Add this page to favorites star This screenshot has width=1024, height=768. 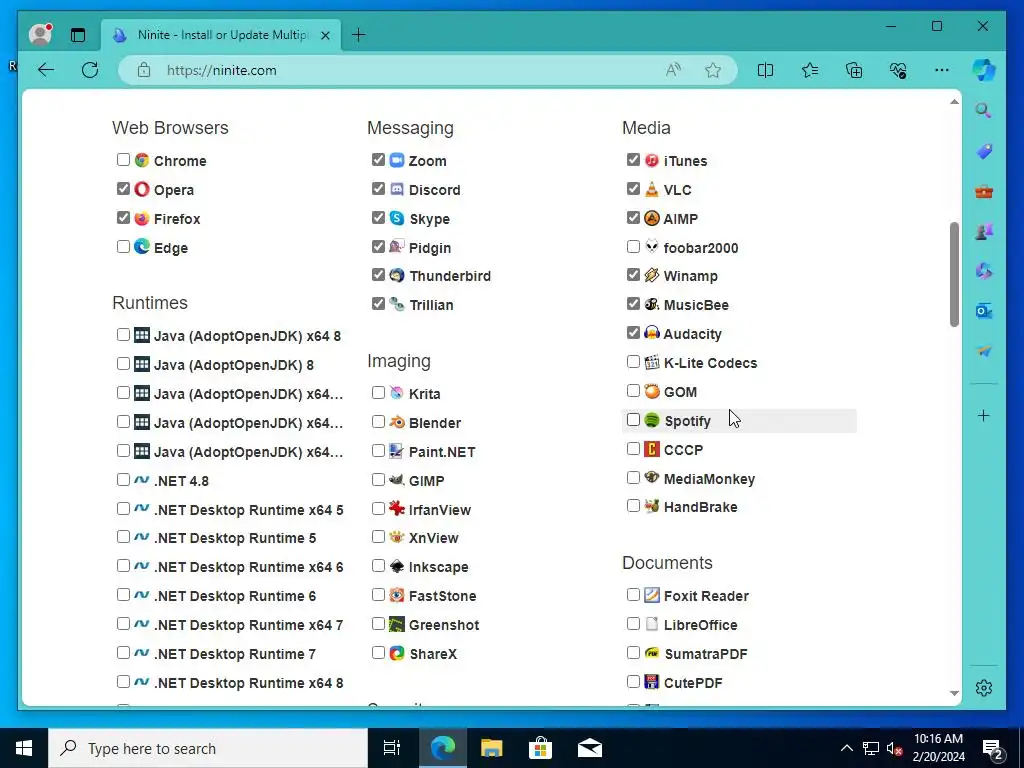tap(712, 70)
